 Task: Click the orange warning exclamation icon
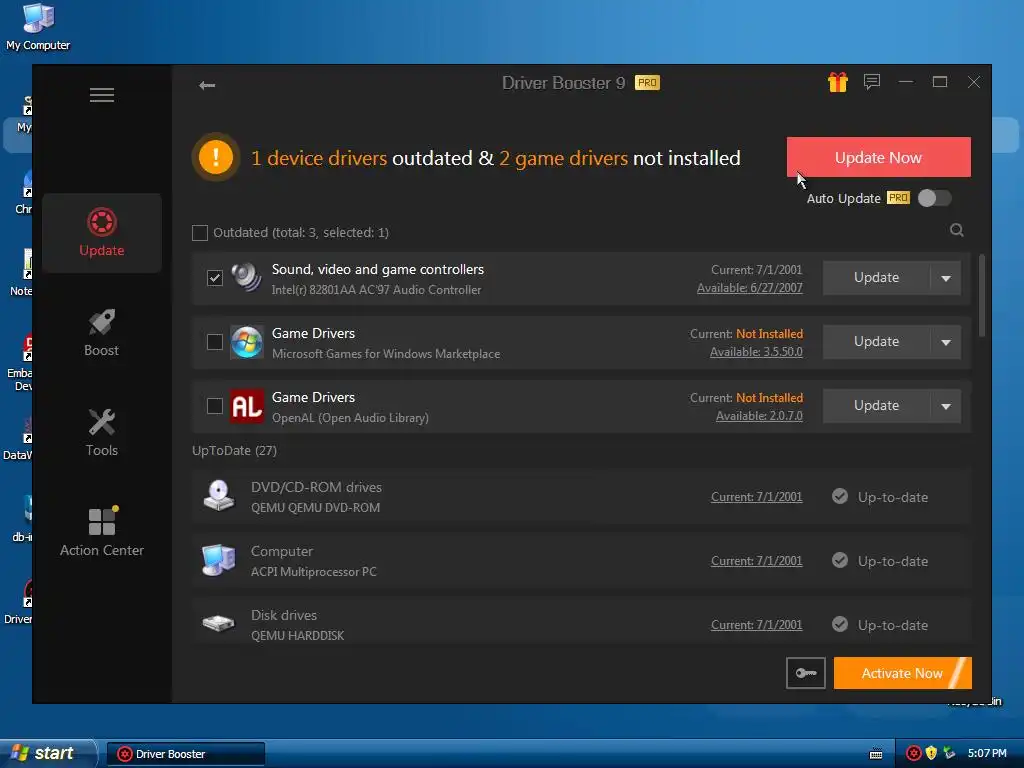tap(216, 157)
